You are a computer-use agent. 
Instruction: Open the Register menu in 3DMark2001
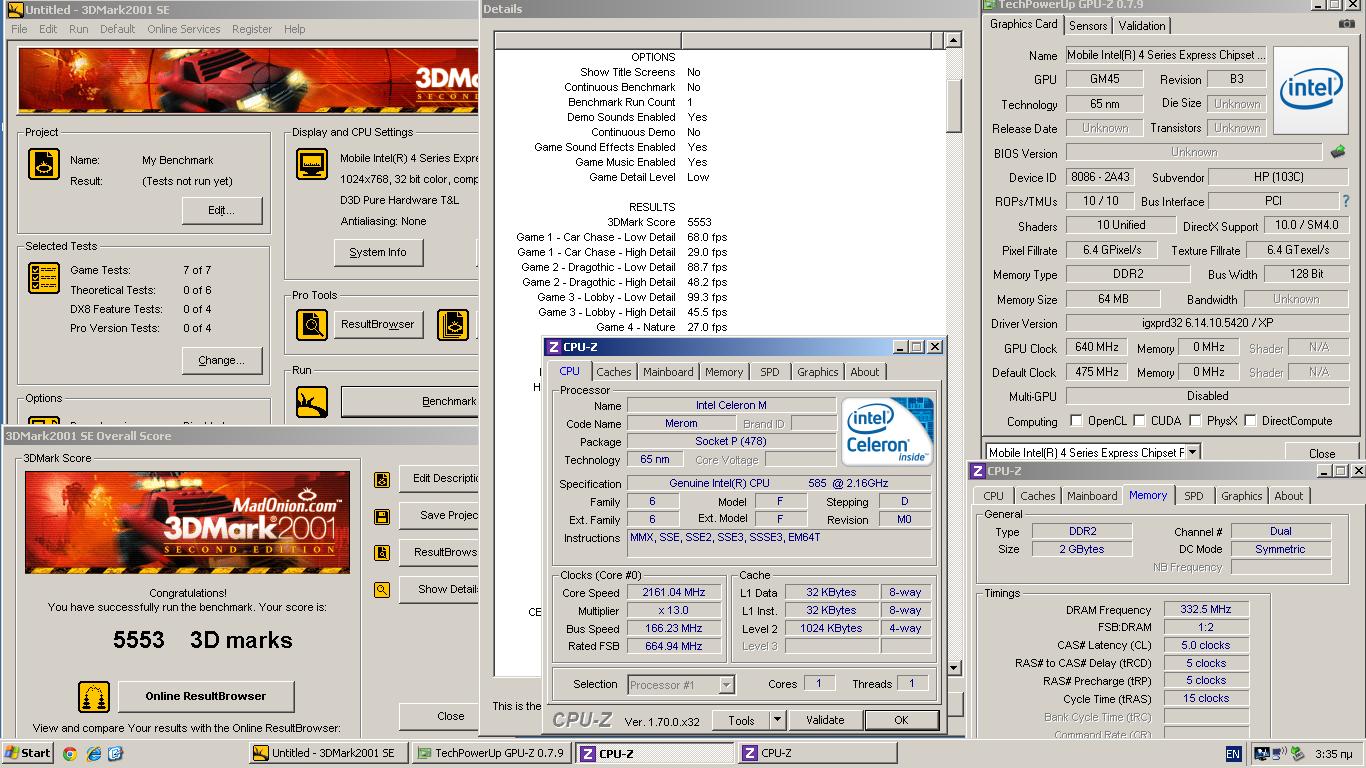(252, 29)
